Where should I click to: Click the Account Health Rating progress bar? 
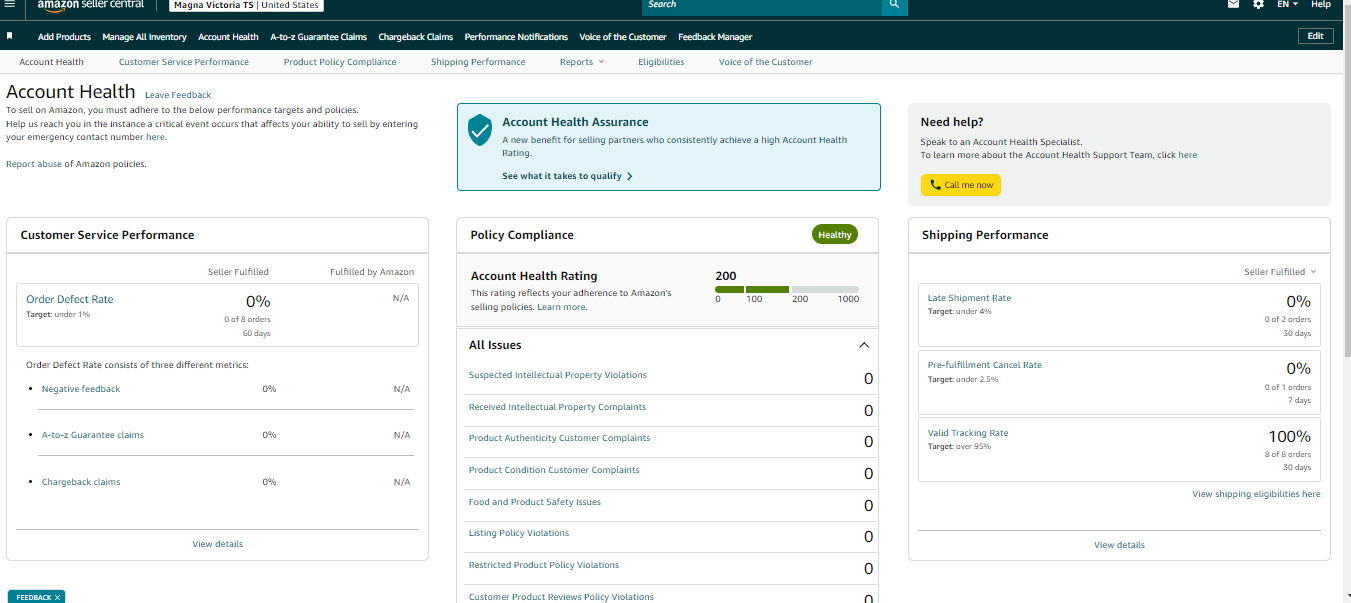coord(787,289)
